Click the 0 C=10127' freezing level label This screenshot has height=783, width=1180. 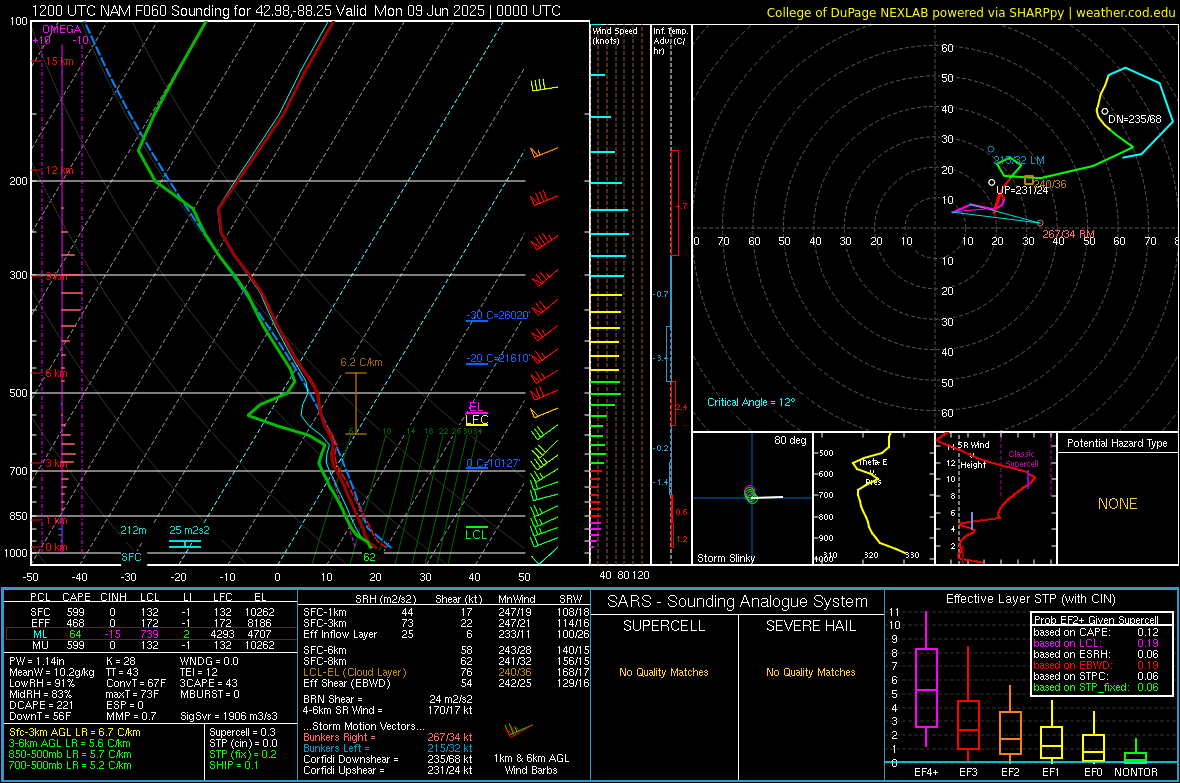[493, 463]
